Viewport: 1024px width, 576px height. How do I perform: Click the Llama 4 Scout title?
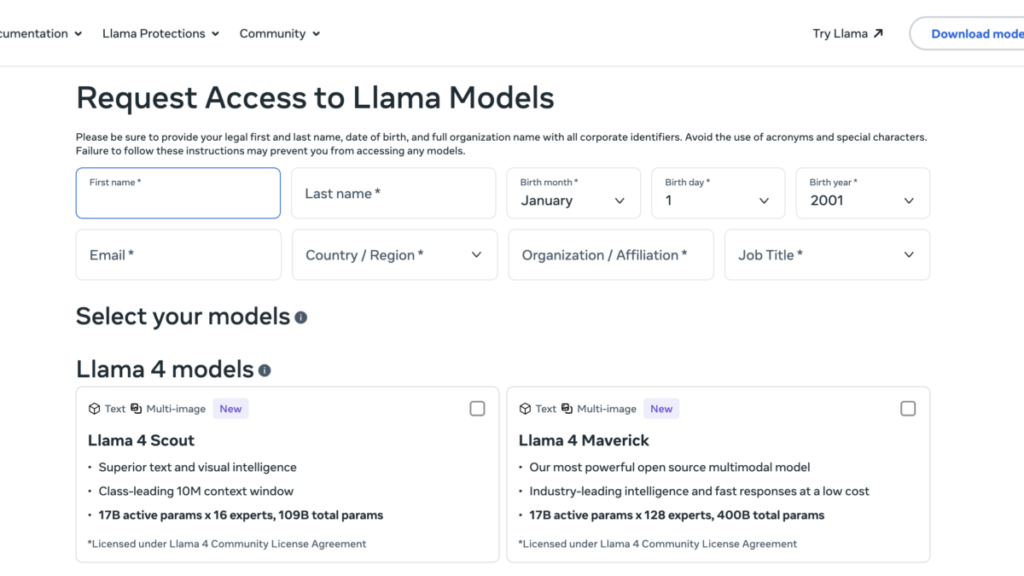[x=141, y=440]
